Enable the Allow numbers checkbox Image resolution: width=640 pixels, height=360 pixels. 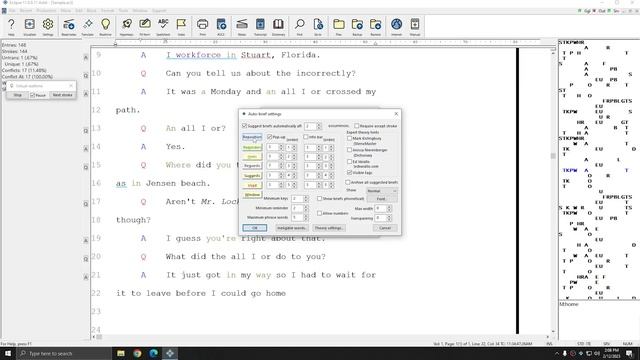click(x=320, y=213)
